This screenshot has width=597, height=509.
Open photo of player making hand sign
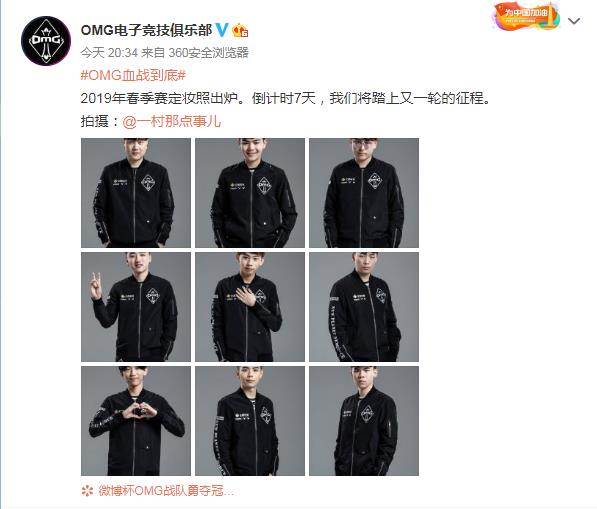[136, 307]
